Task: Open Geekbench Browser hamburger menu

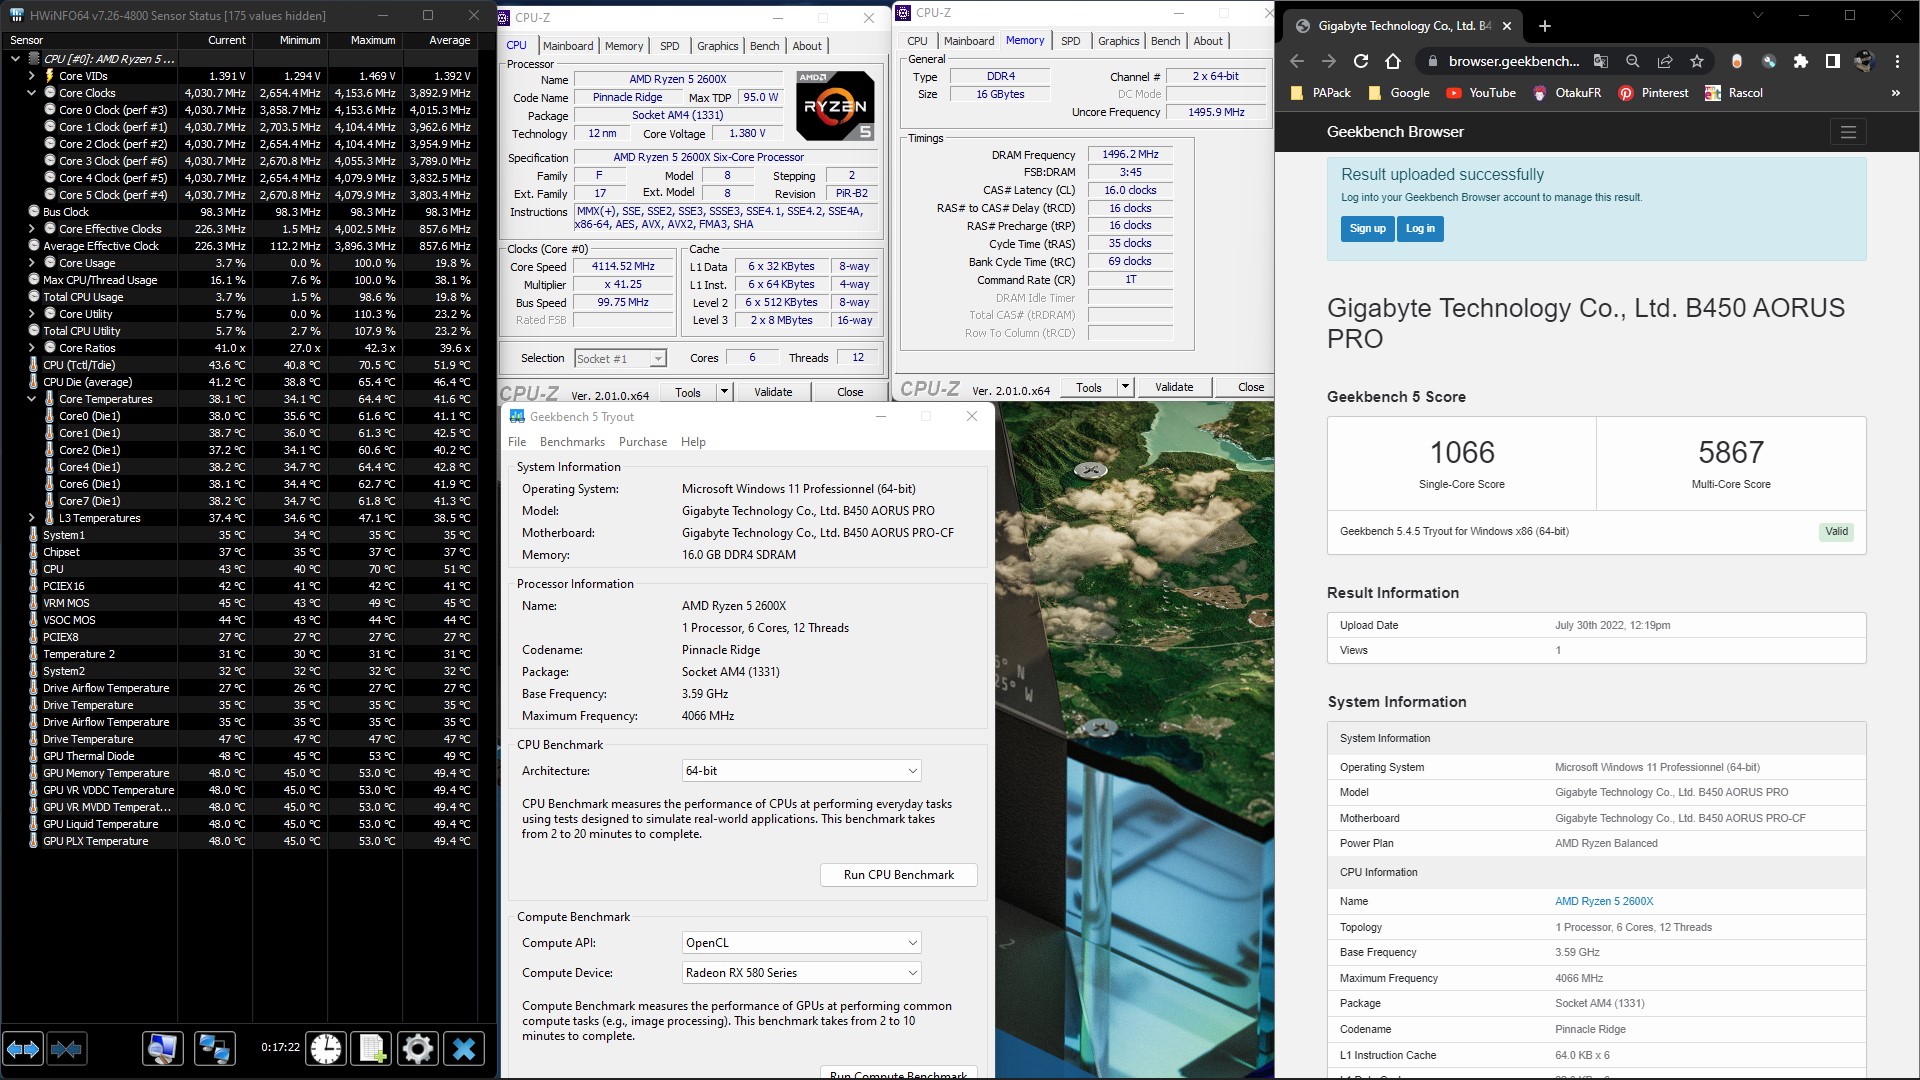Action: coord(1848,132)
